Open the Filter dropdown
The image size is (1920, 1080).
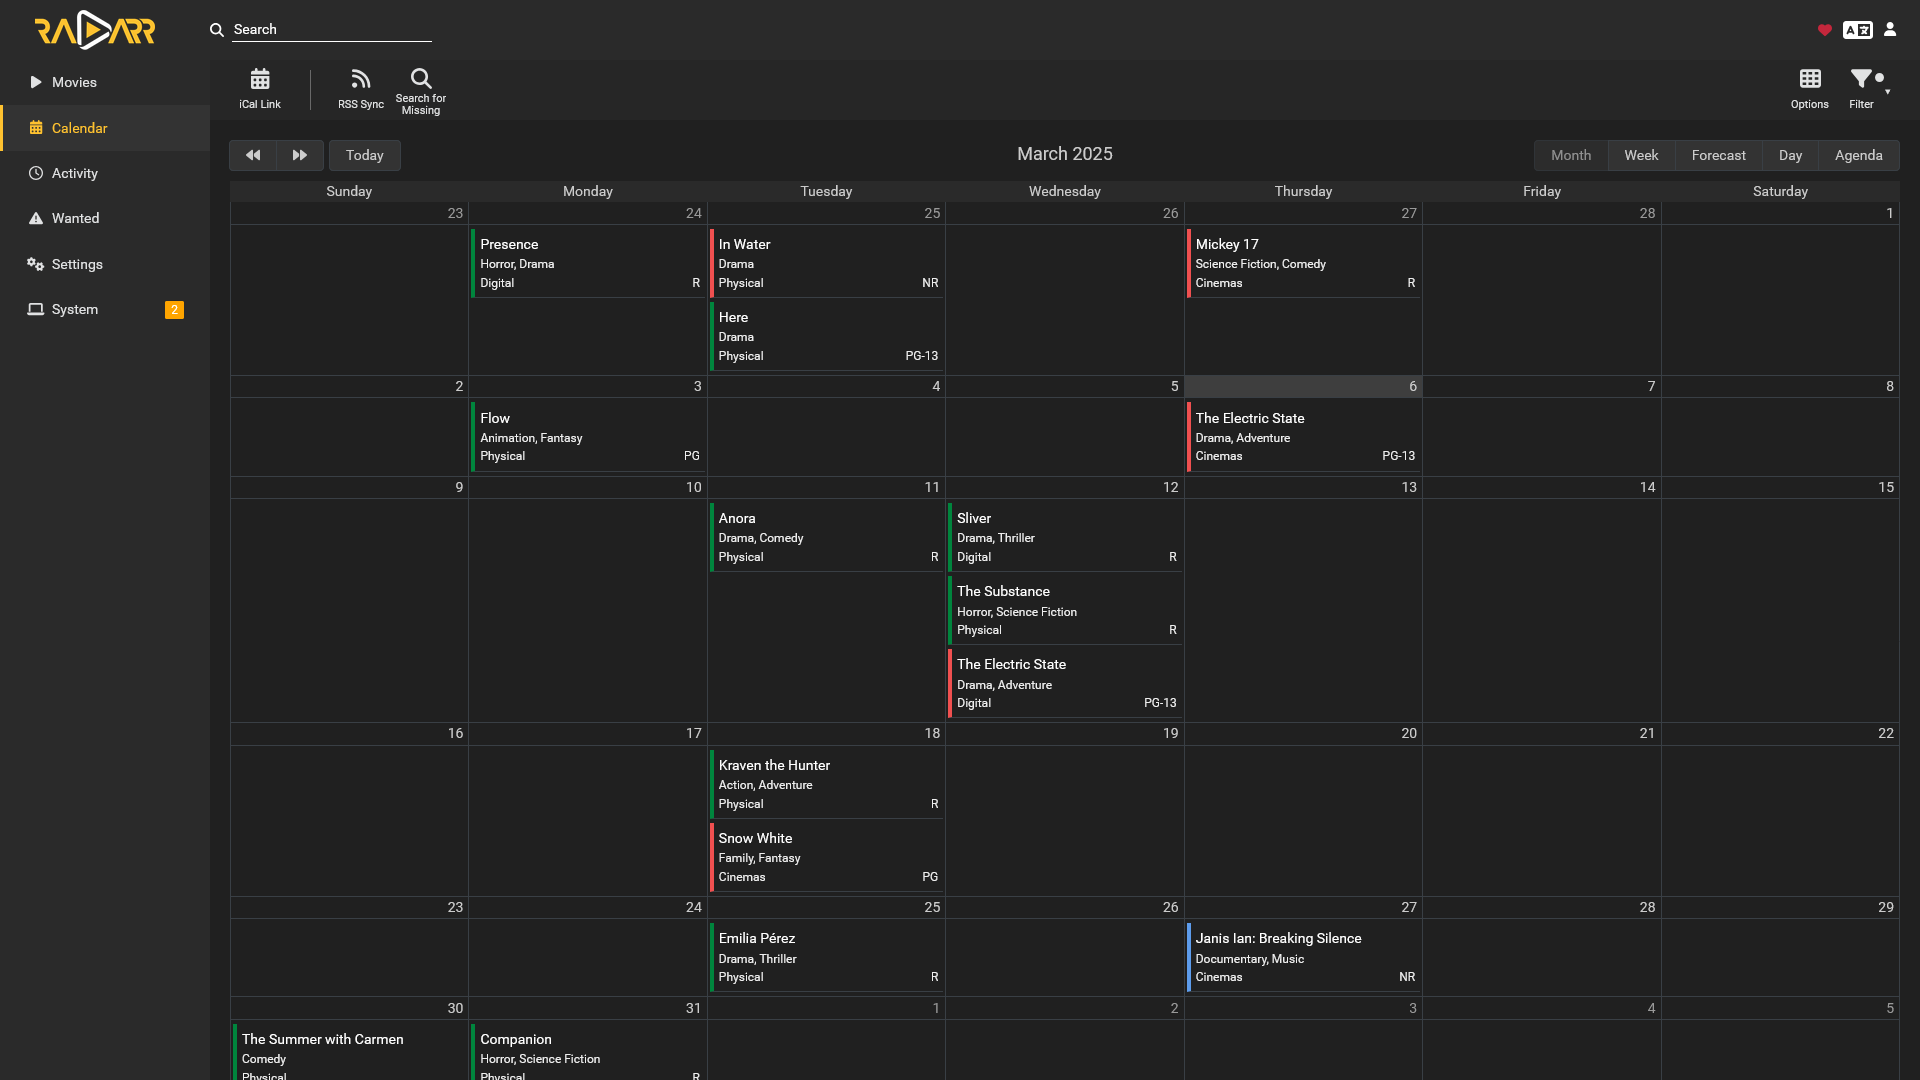[1866, 89]
